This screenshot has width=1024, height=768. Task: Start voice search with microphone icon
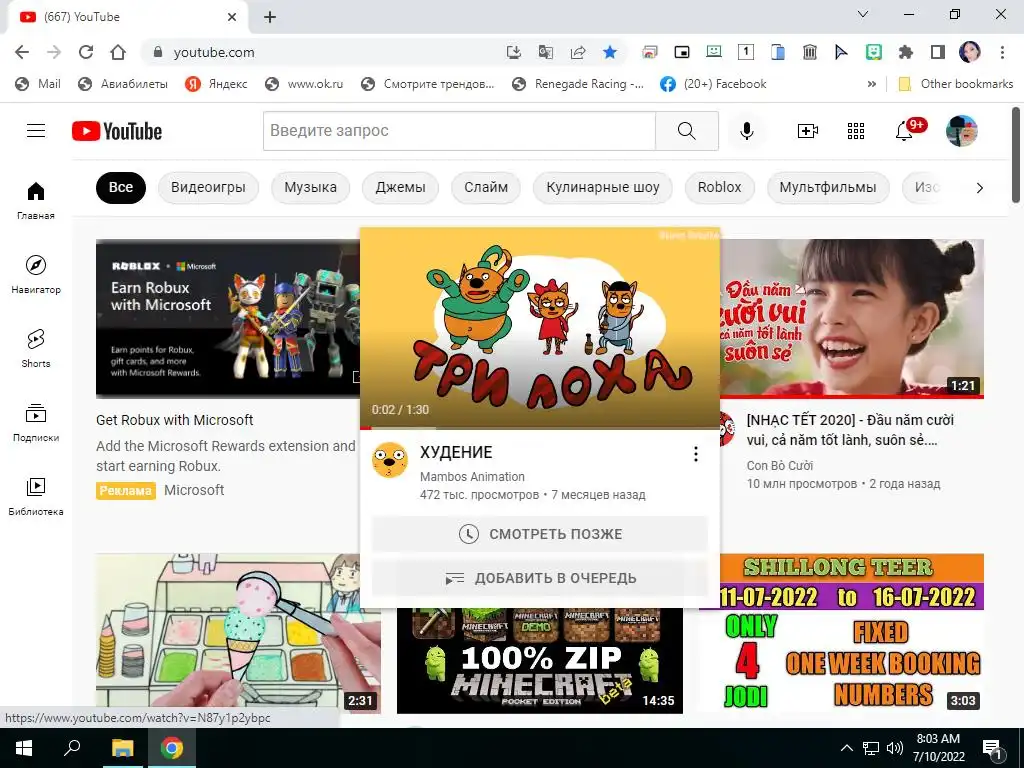pyautogui.click(x=746, y=131)
